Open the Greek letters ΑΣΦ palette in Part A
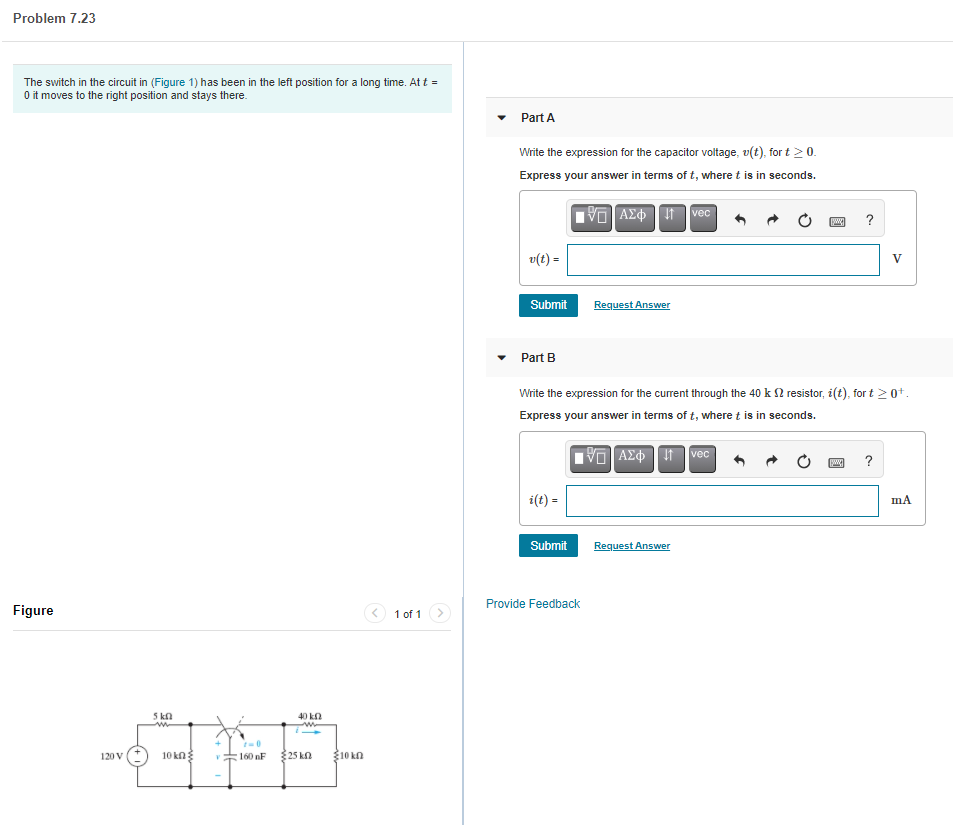 634,218
